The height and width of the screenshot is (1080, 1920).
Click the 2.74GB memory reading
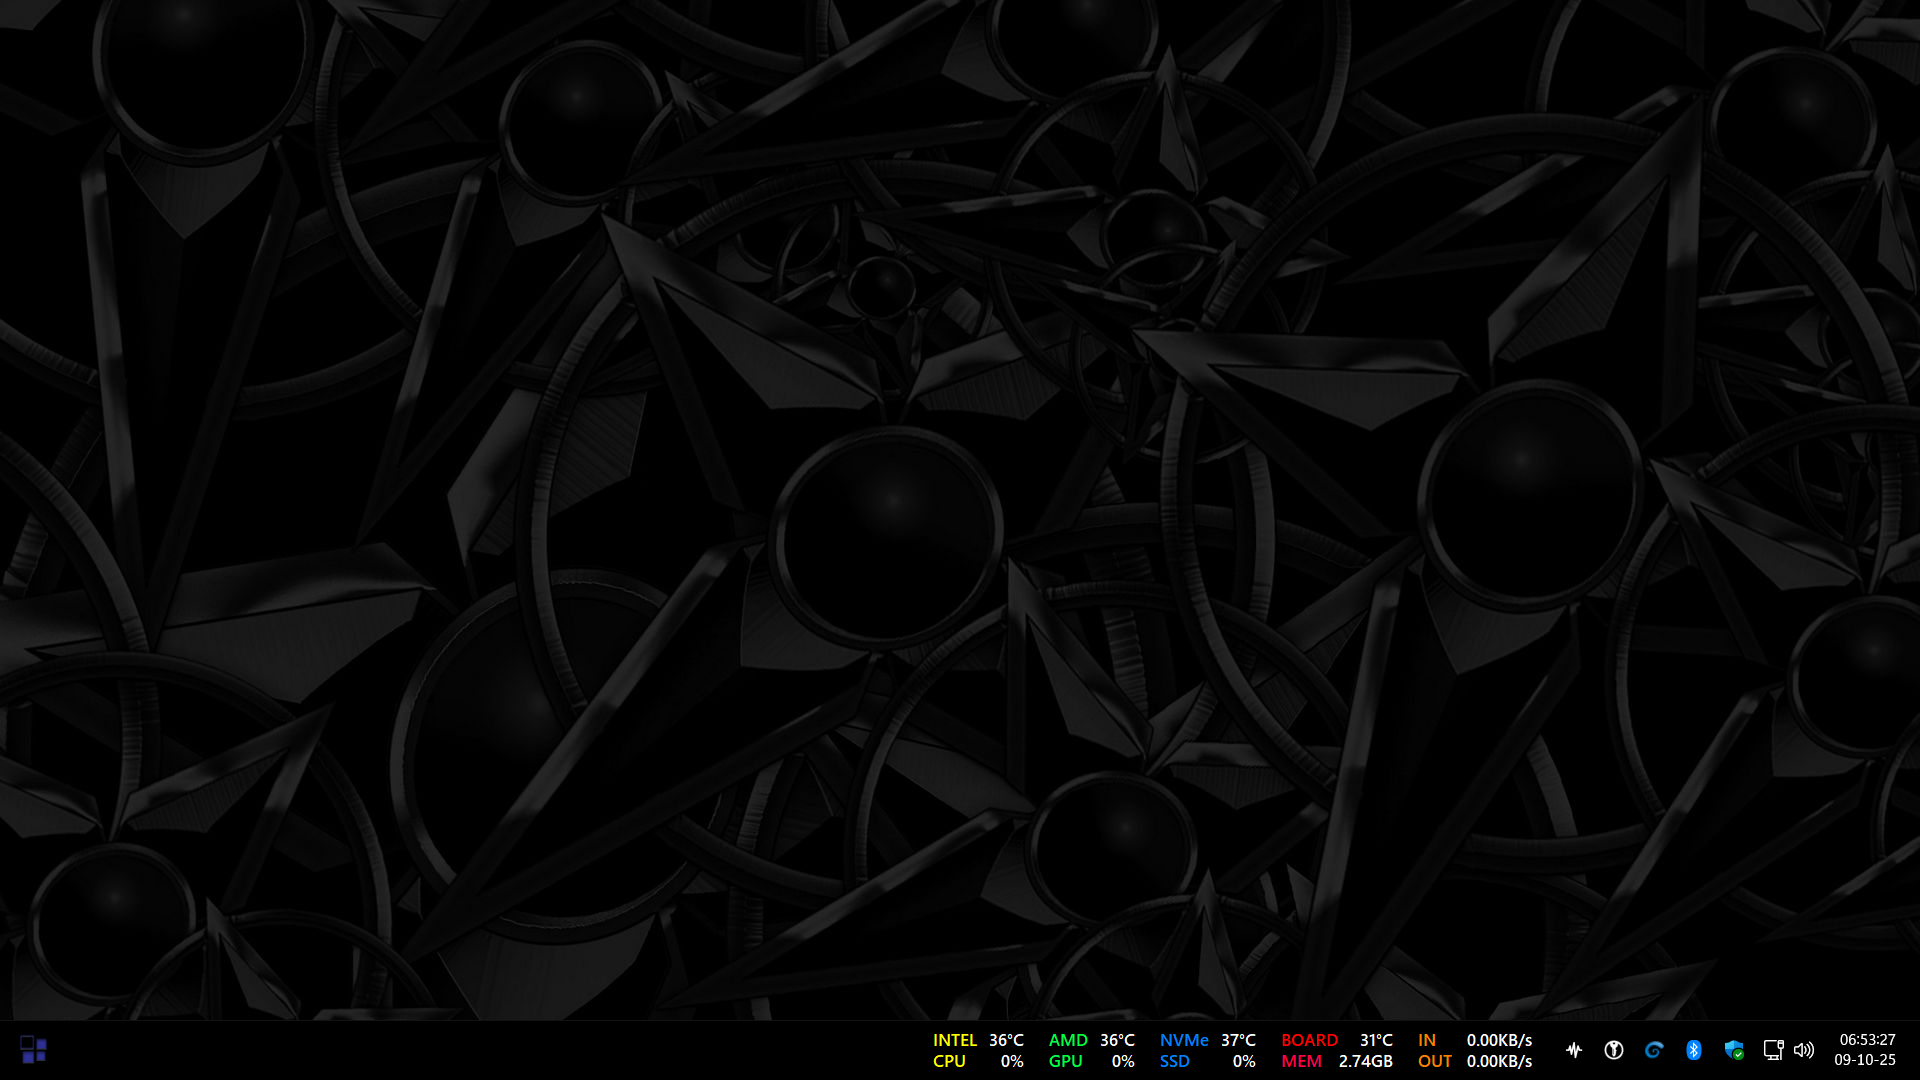(1365, 1061)
